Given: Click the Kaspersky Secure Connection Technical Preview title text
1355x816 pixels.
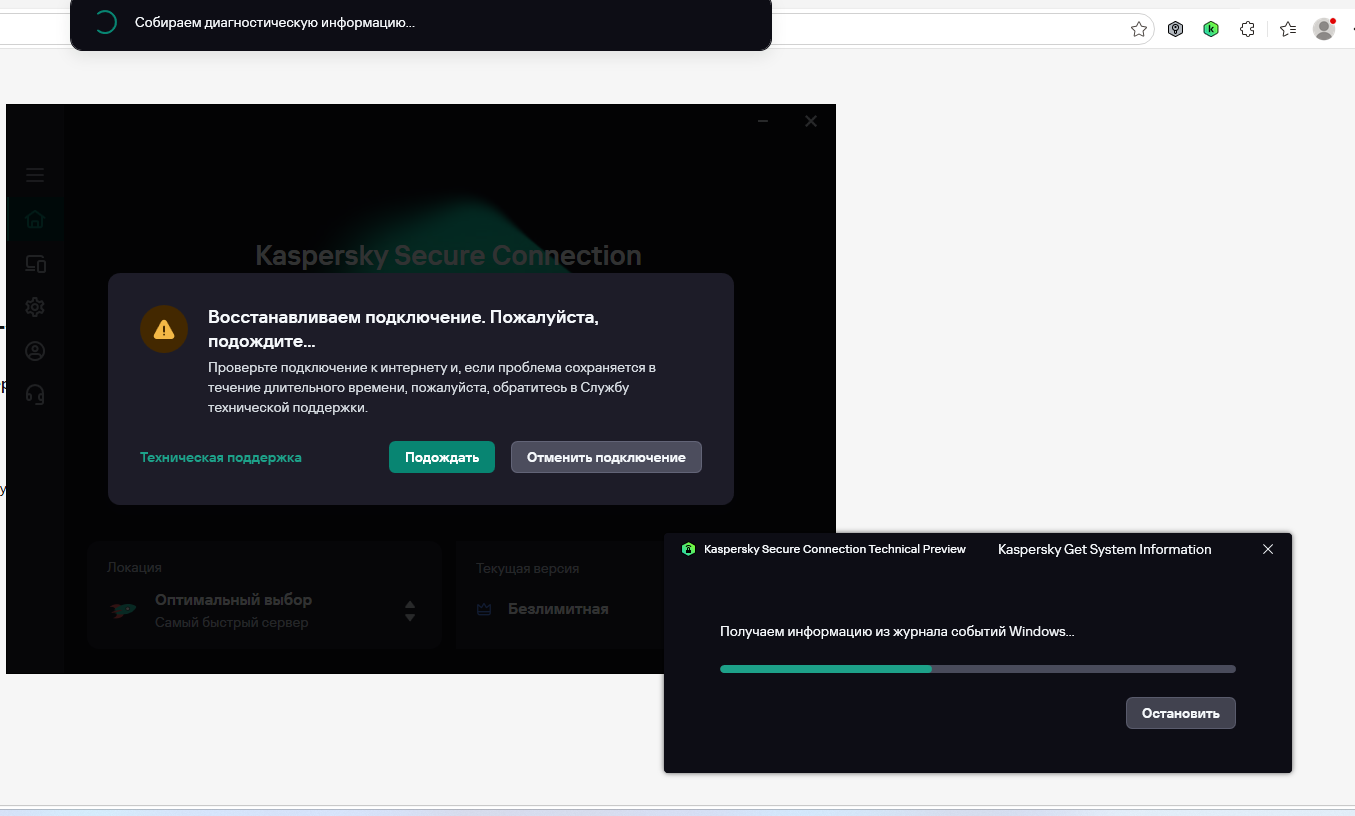Looking at the screenshot, I should (835, 549).
